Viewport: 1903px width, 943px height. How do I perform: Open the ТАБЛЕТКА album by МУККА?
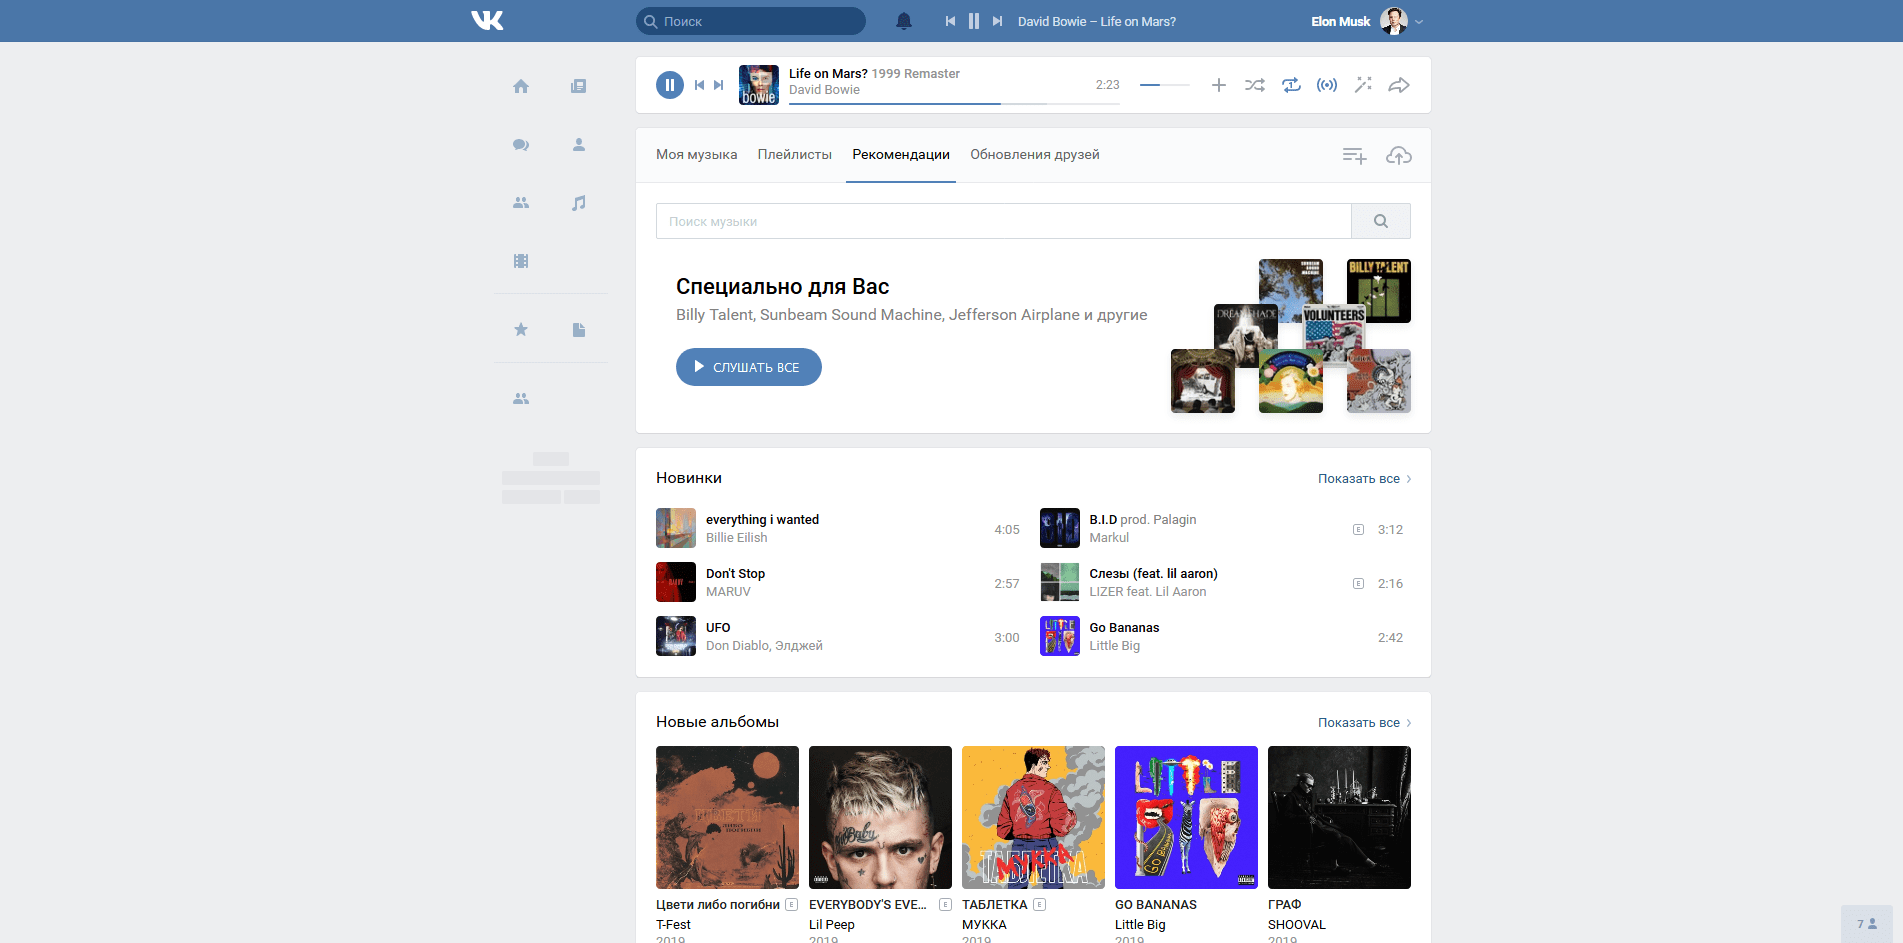(1033, 817)
